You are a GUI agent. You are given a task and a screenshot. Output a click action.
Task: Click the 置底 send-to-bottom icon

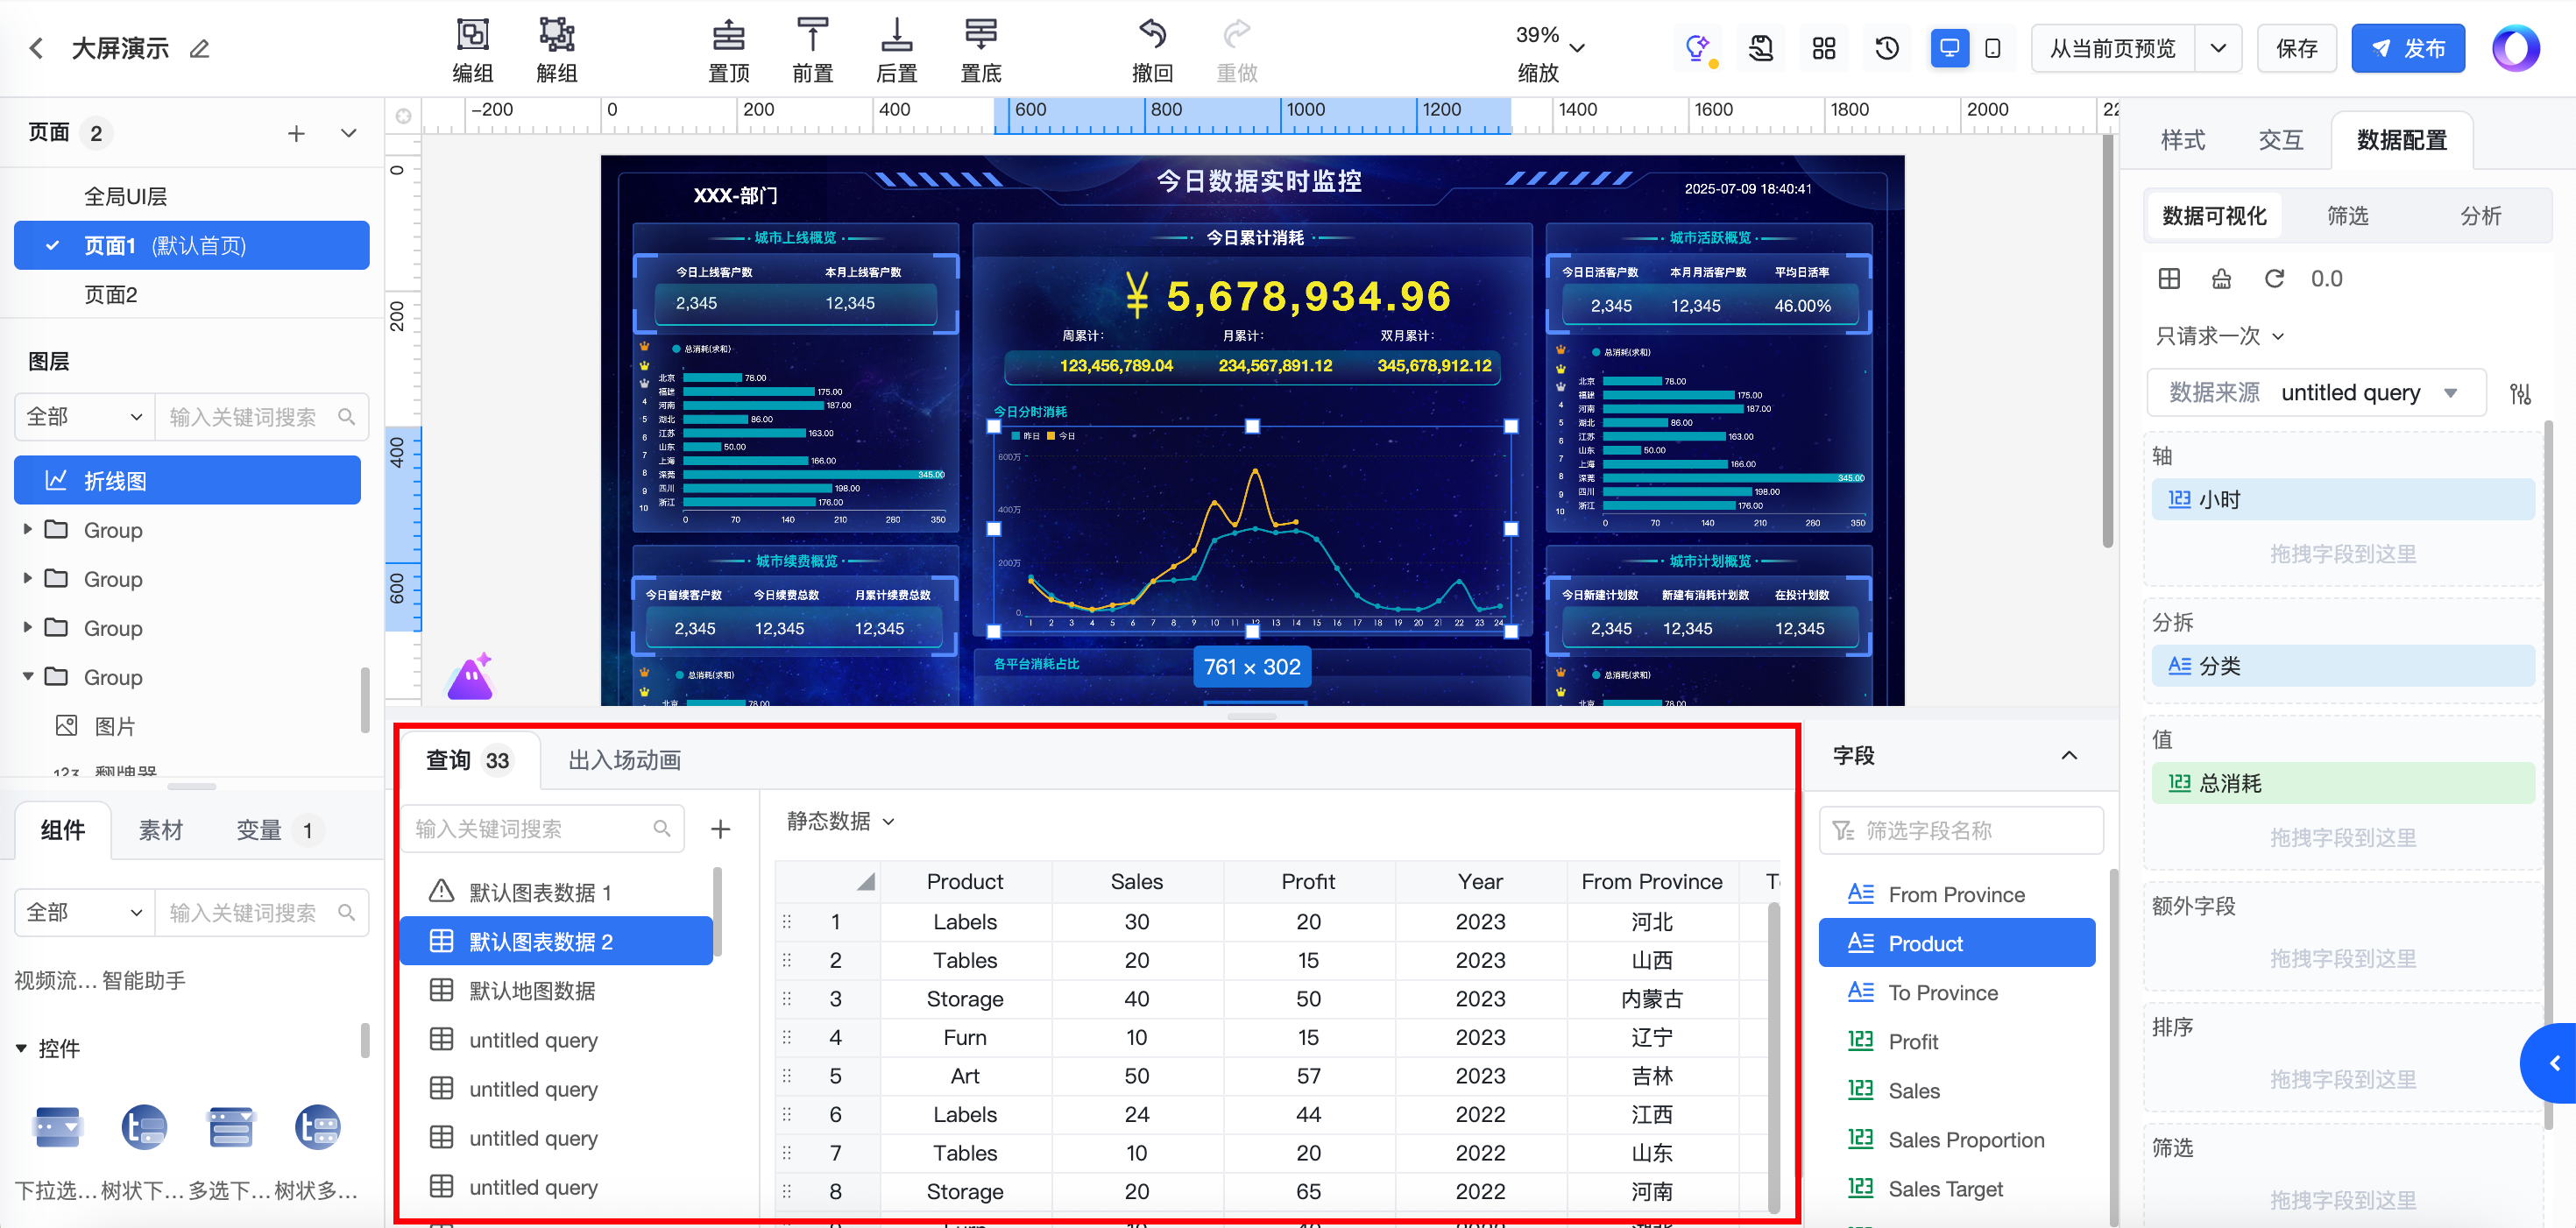point(980,35)
